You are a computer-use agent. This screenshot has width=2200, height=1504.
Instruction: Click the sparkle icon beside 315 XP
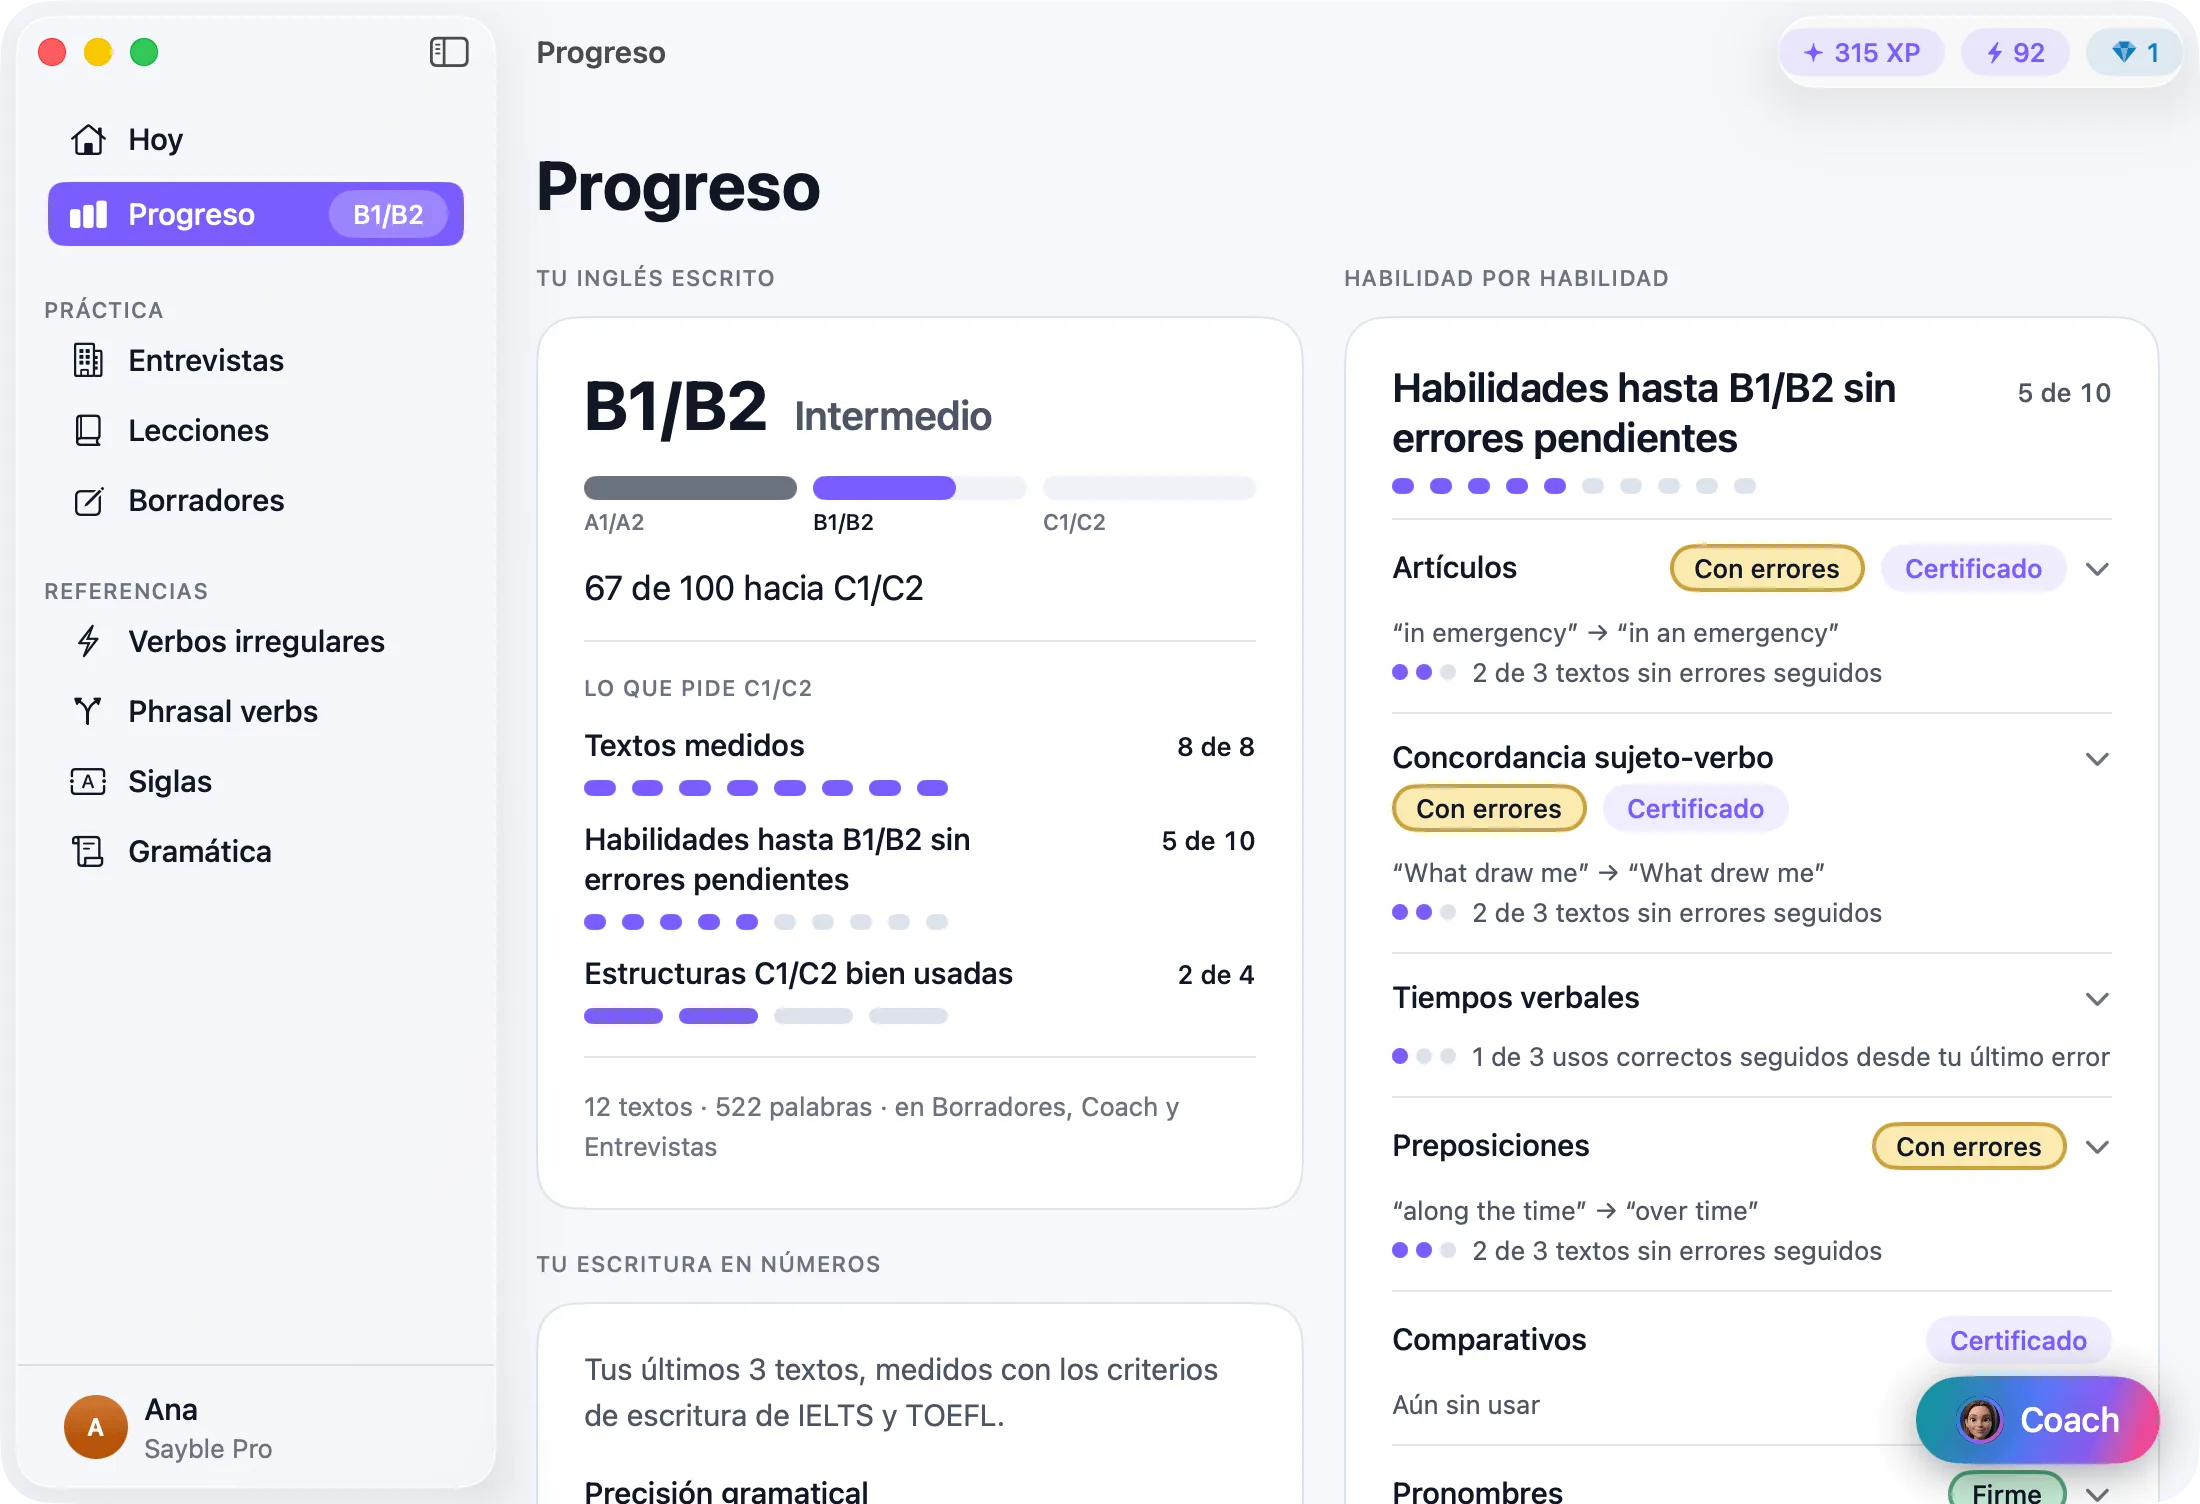point(1813,53)
